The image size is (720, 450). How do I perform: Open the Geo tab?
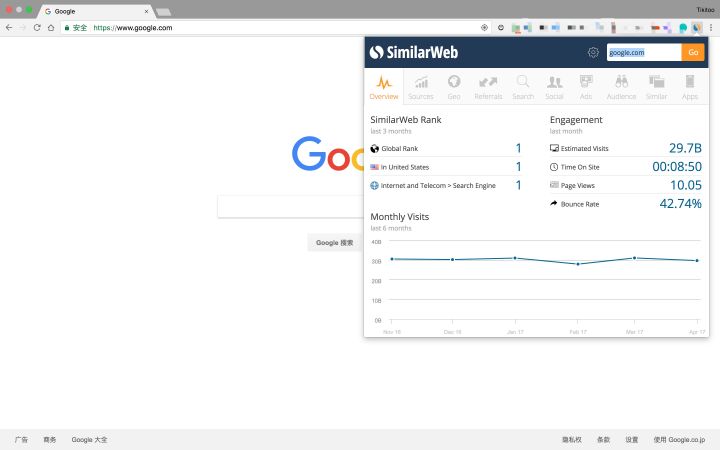454,87
